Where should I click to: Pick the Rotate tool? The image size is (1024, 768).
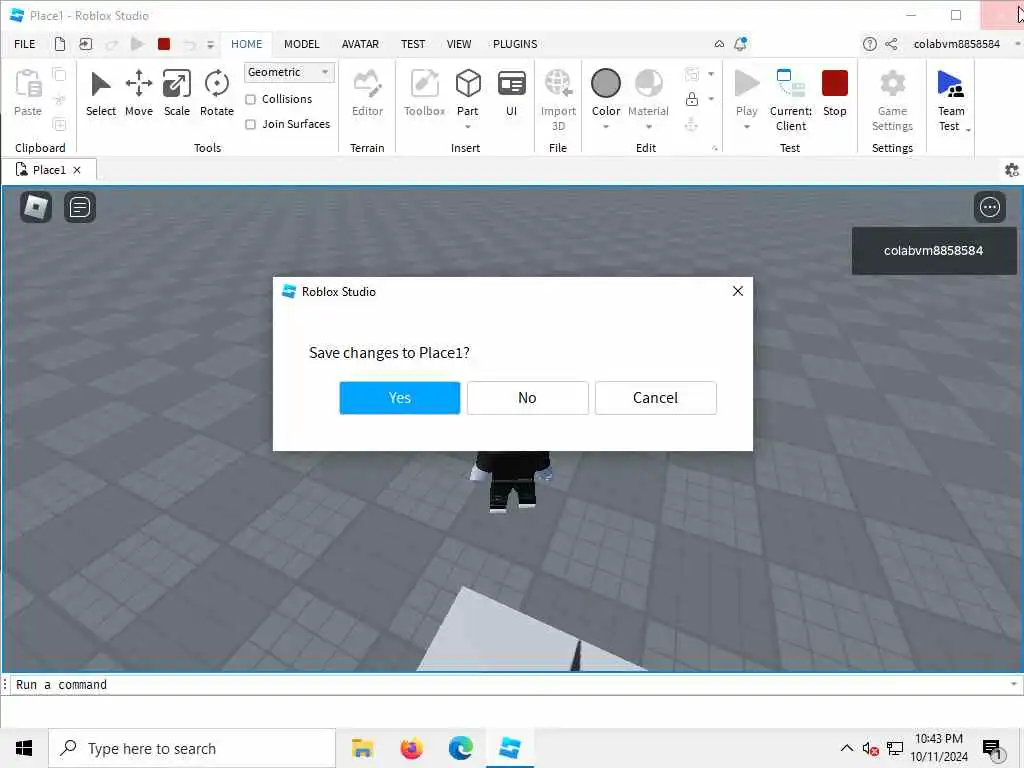tap(216, 93)
